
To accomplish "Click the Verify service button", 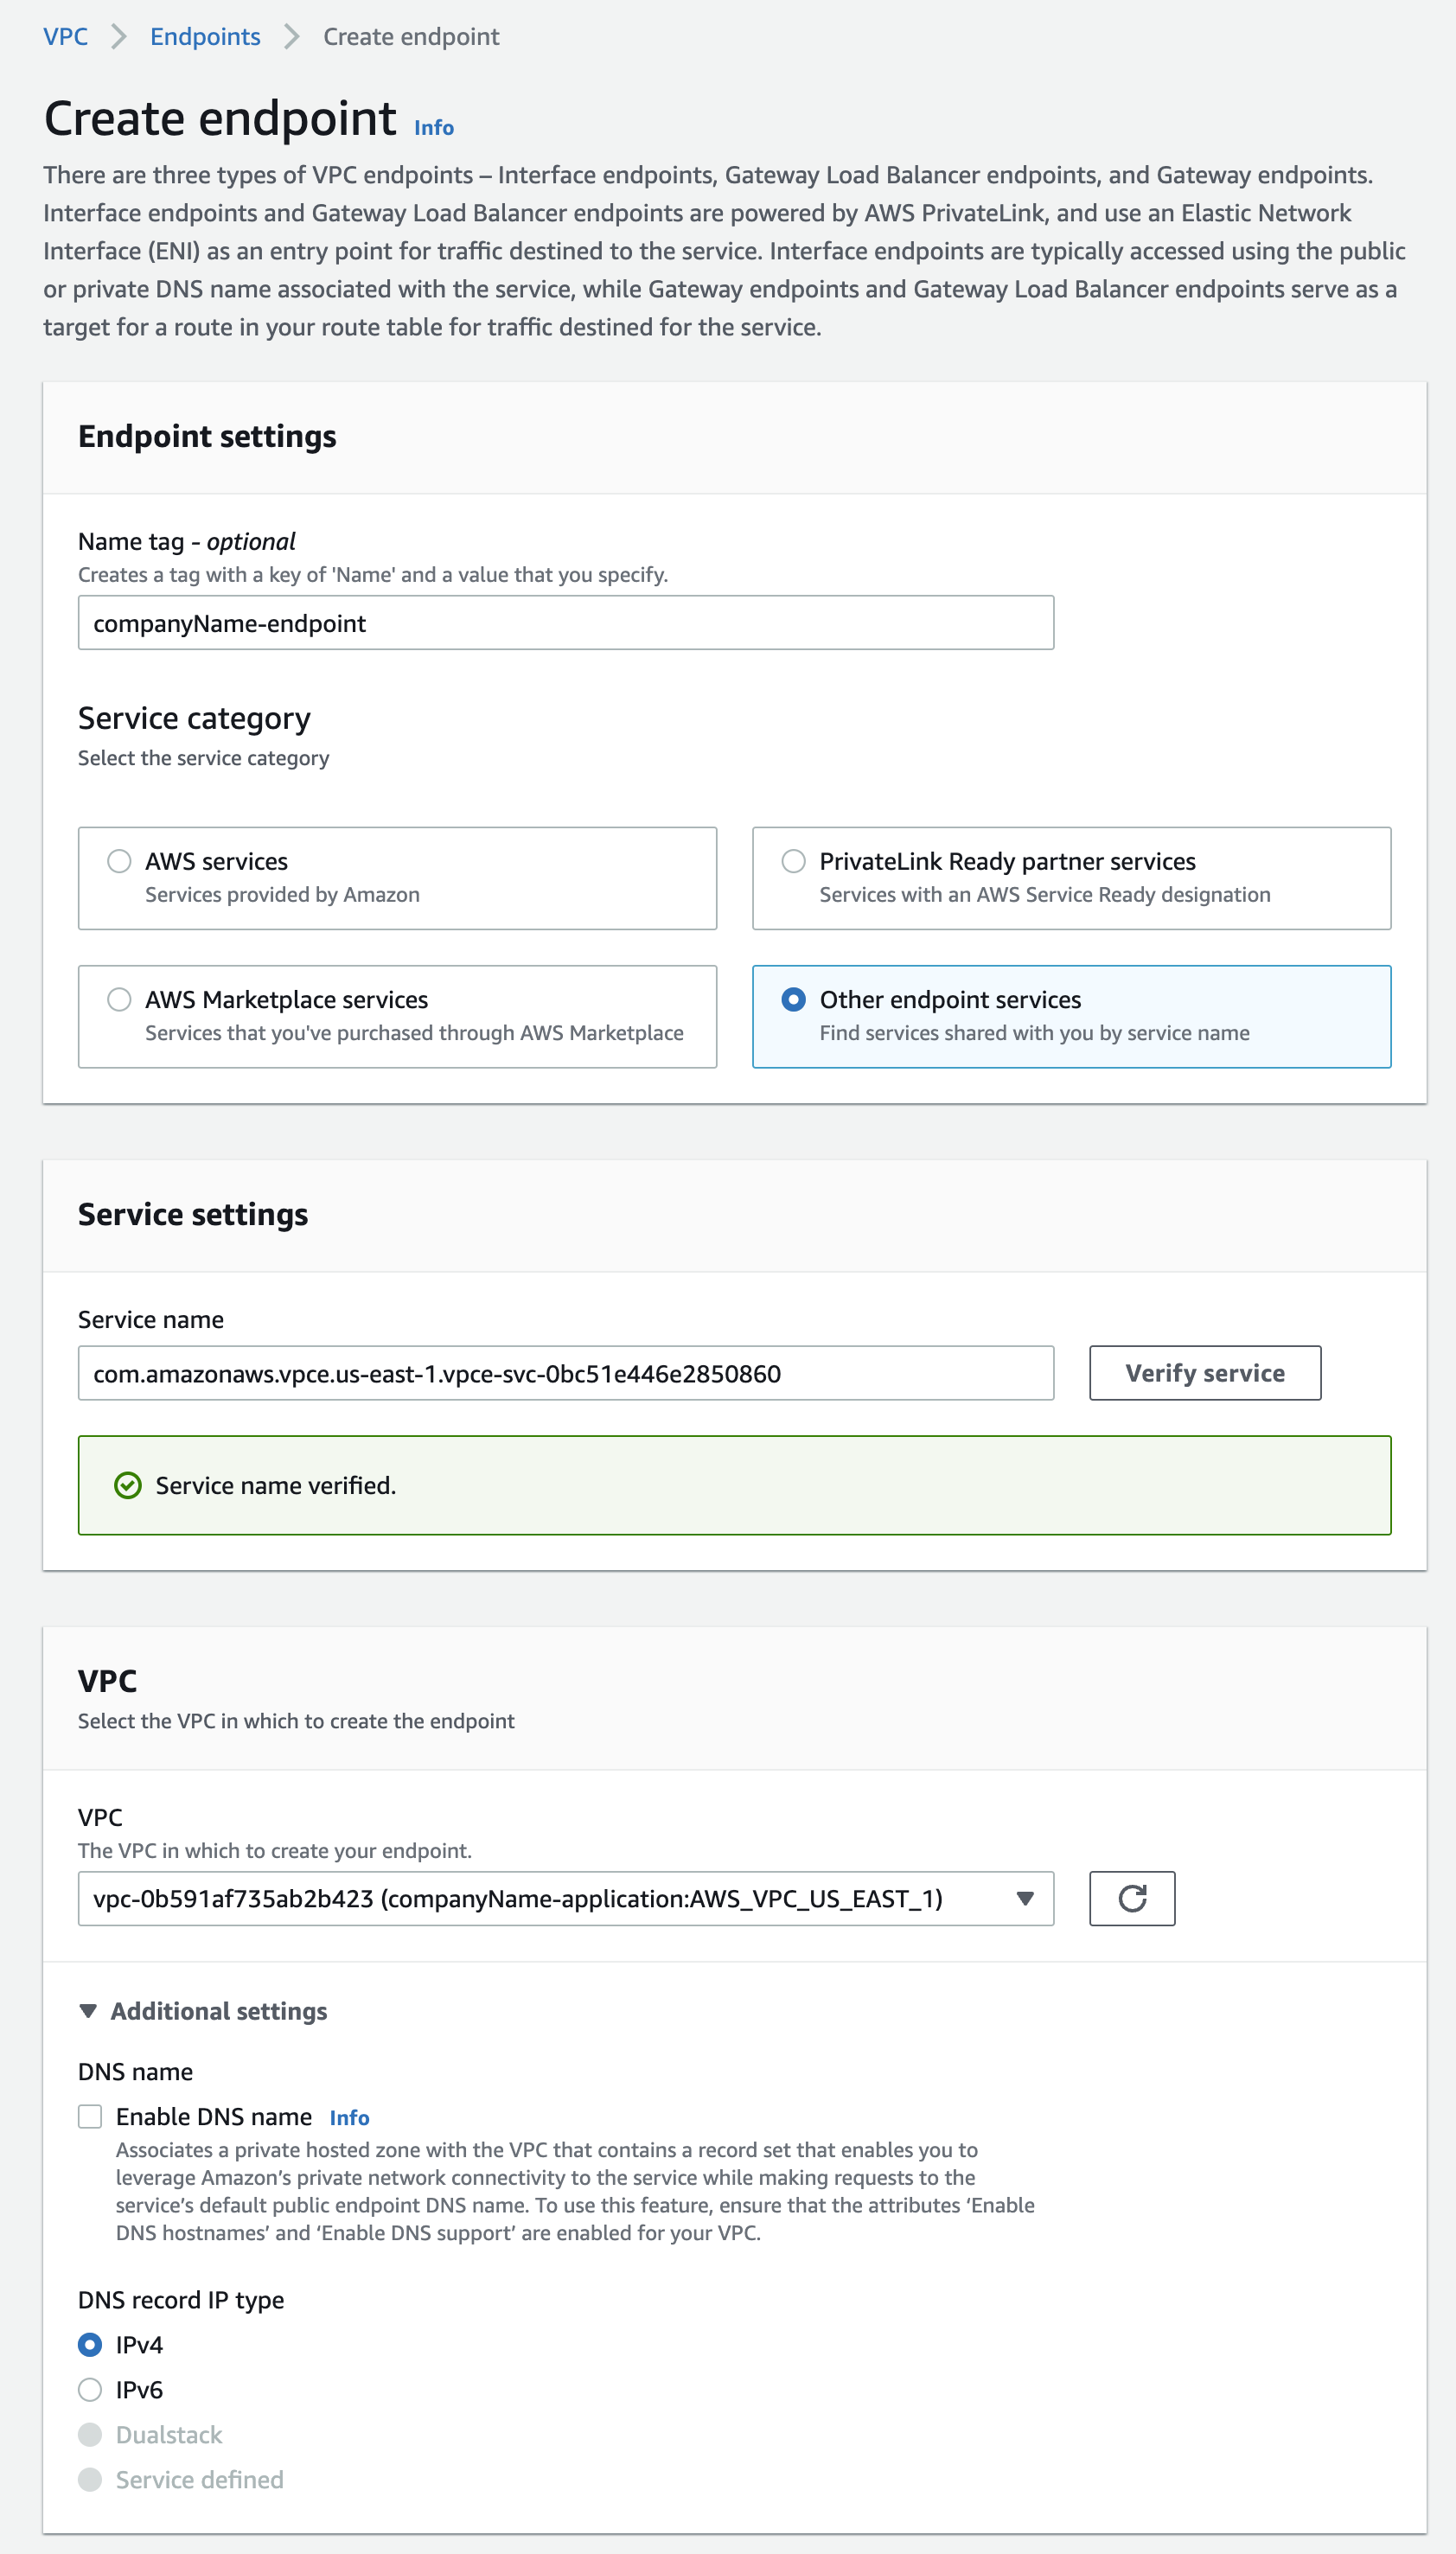I will pos(1204,1372).
